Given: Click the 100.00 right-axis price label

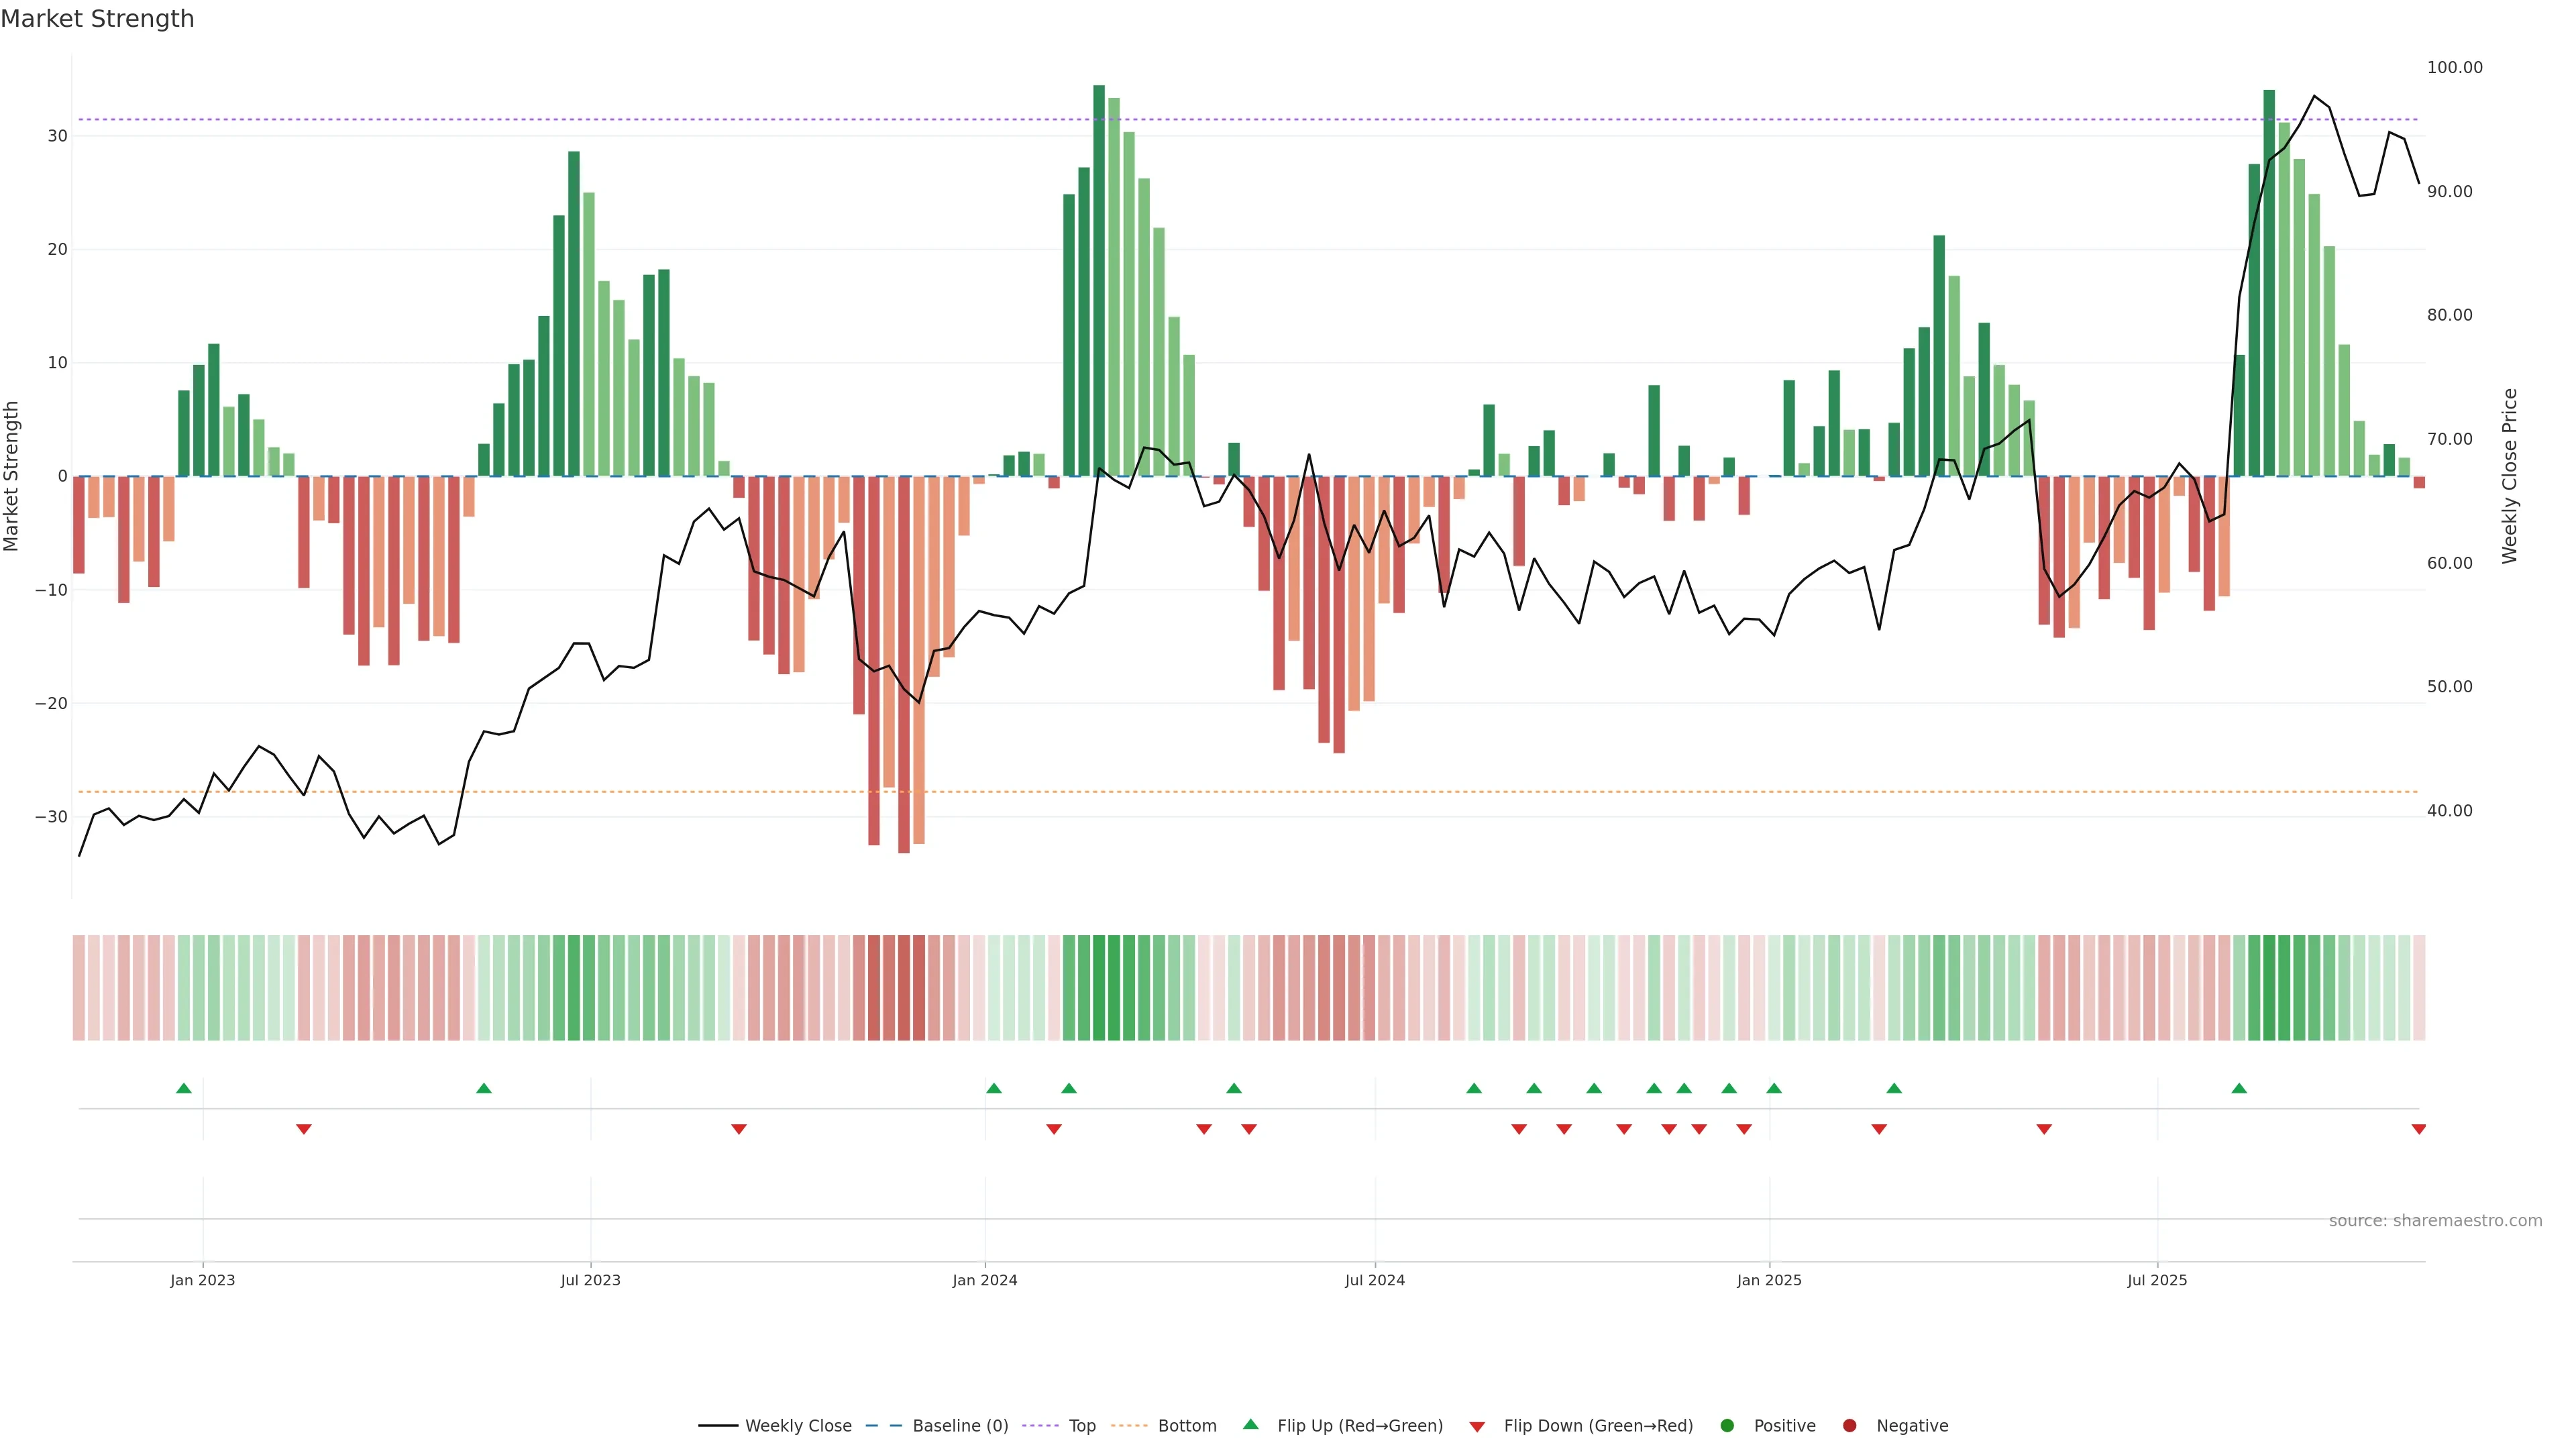Looking at the screenshot, I should point(2454,67).
